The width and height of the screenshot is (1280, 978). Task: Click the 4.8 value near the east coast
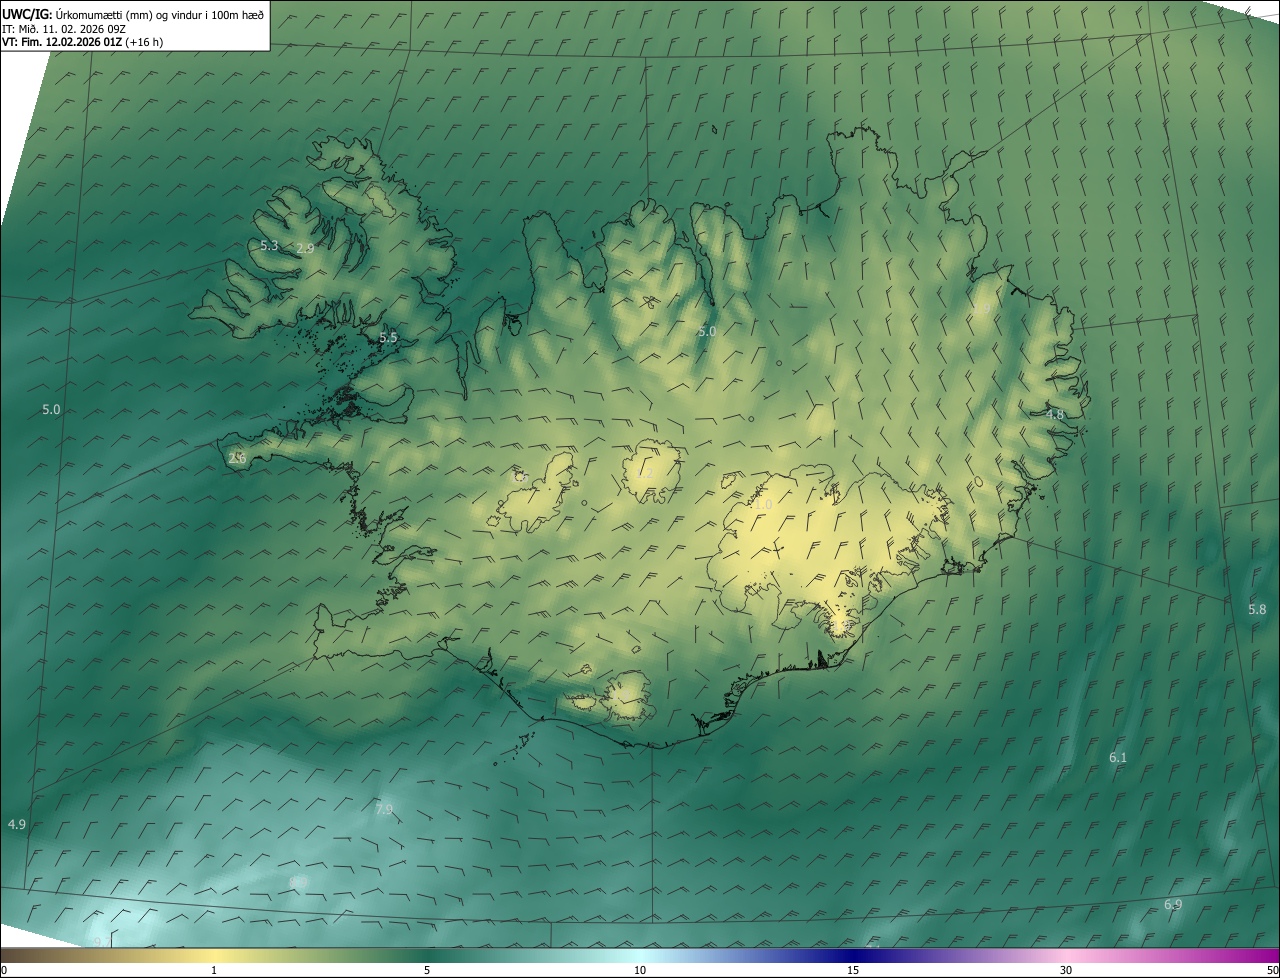coord(1055,414)
